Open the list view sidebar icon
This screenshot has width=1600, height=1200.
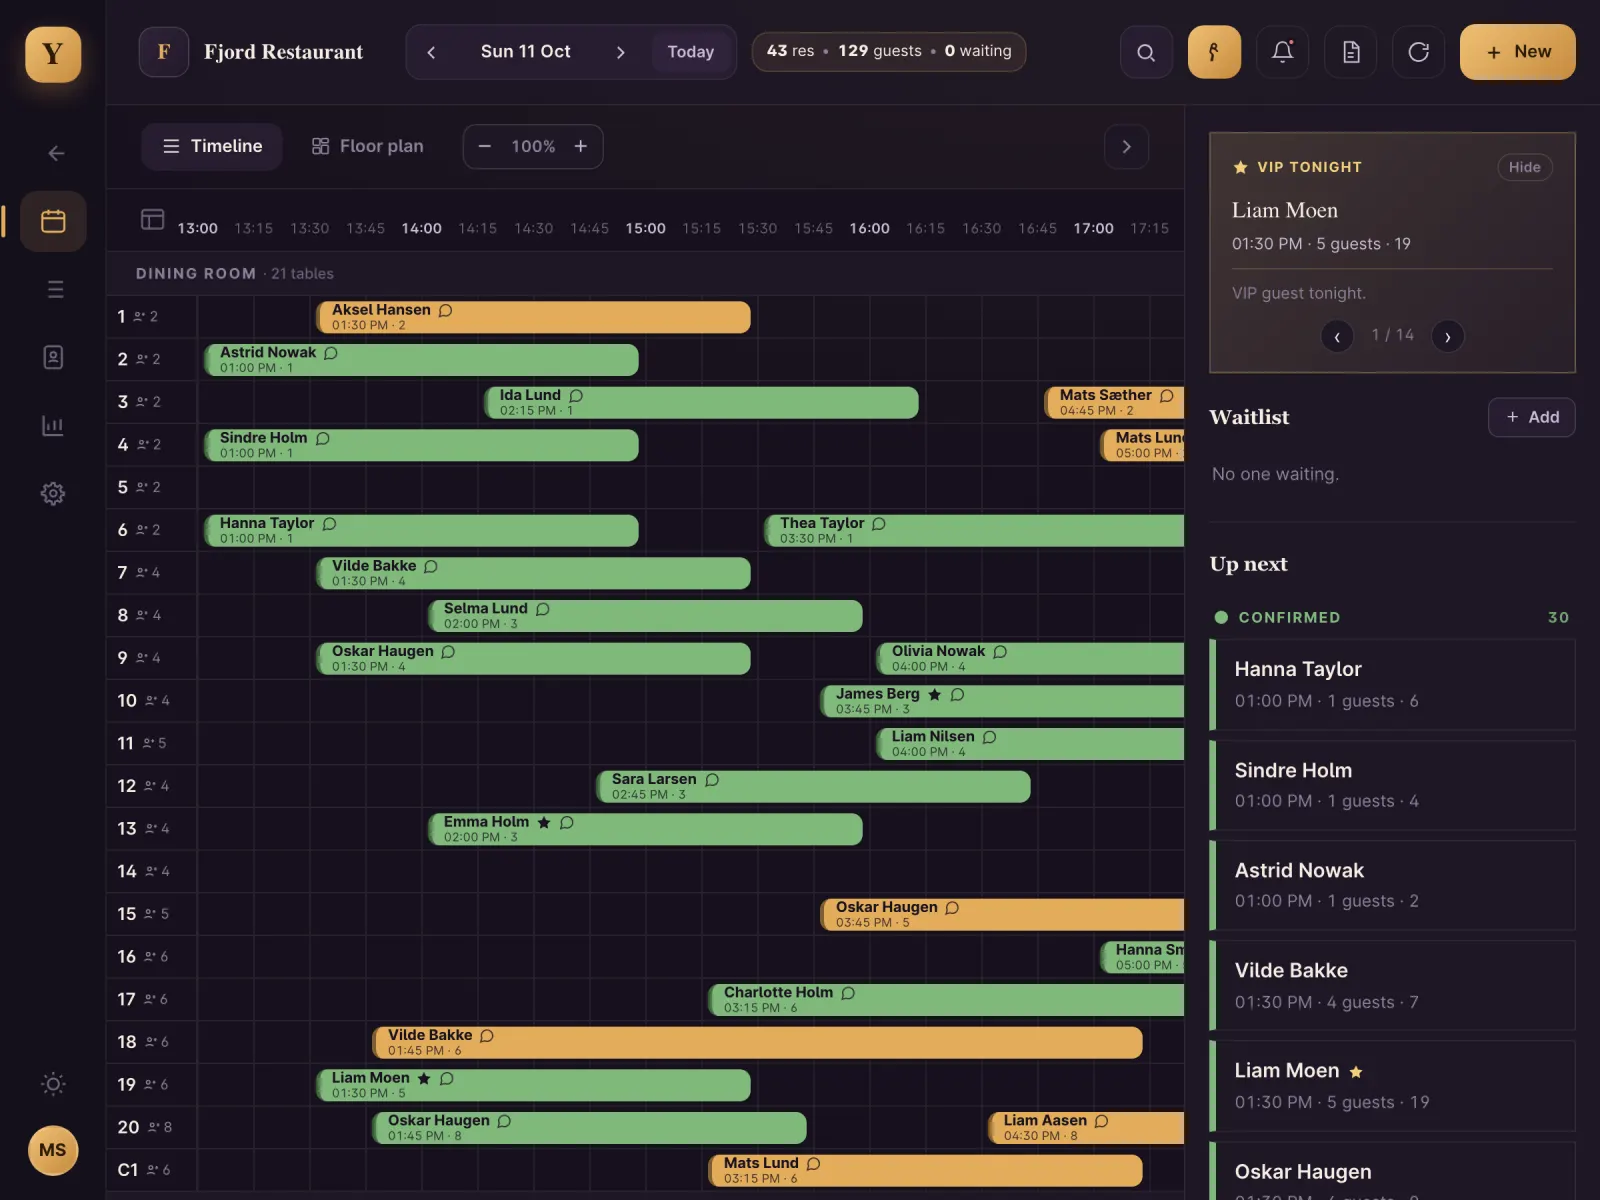(56, 289)
